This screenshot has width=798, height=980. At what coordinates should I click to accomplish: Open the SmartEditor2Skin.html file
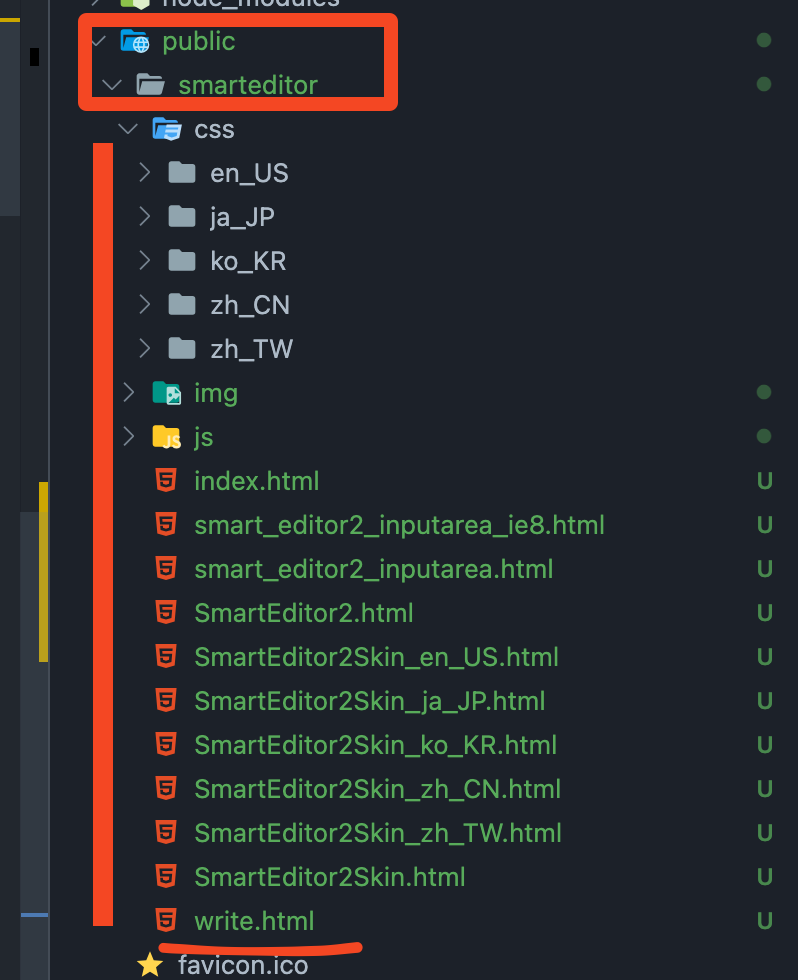tap(330, 877)
